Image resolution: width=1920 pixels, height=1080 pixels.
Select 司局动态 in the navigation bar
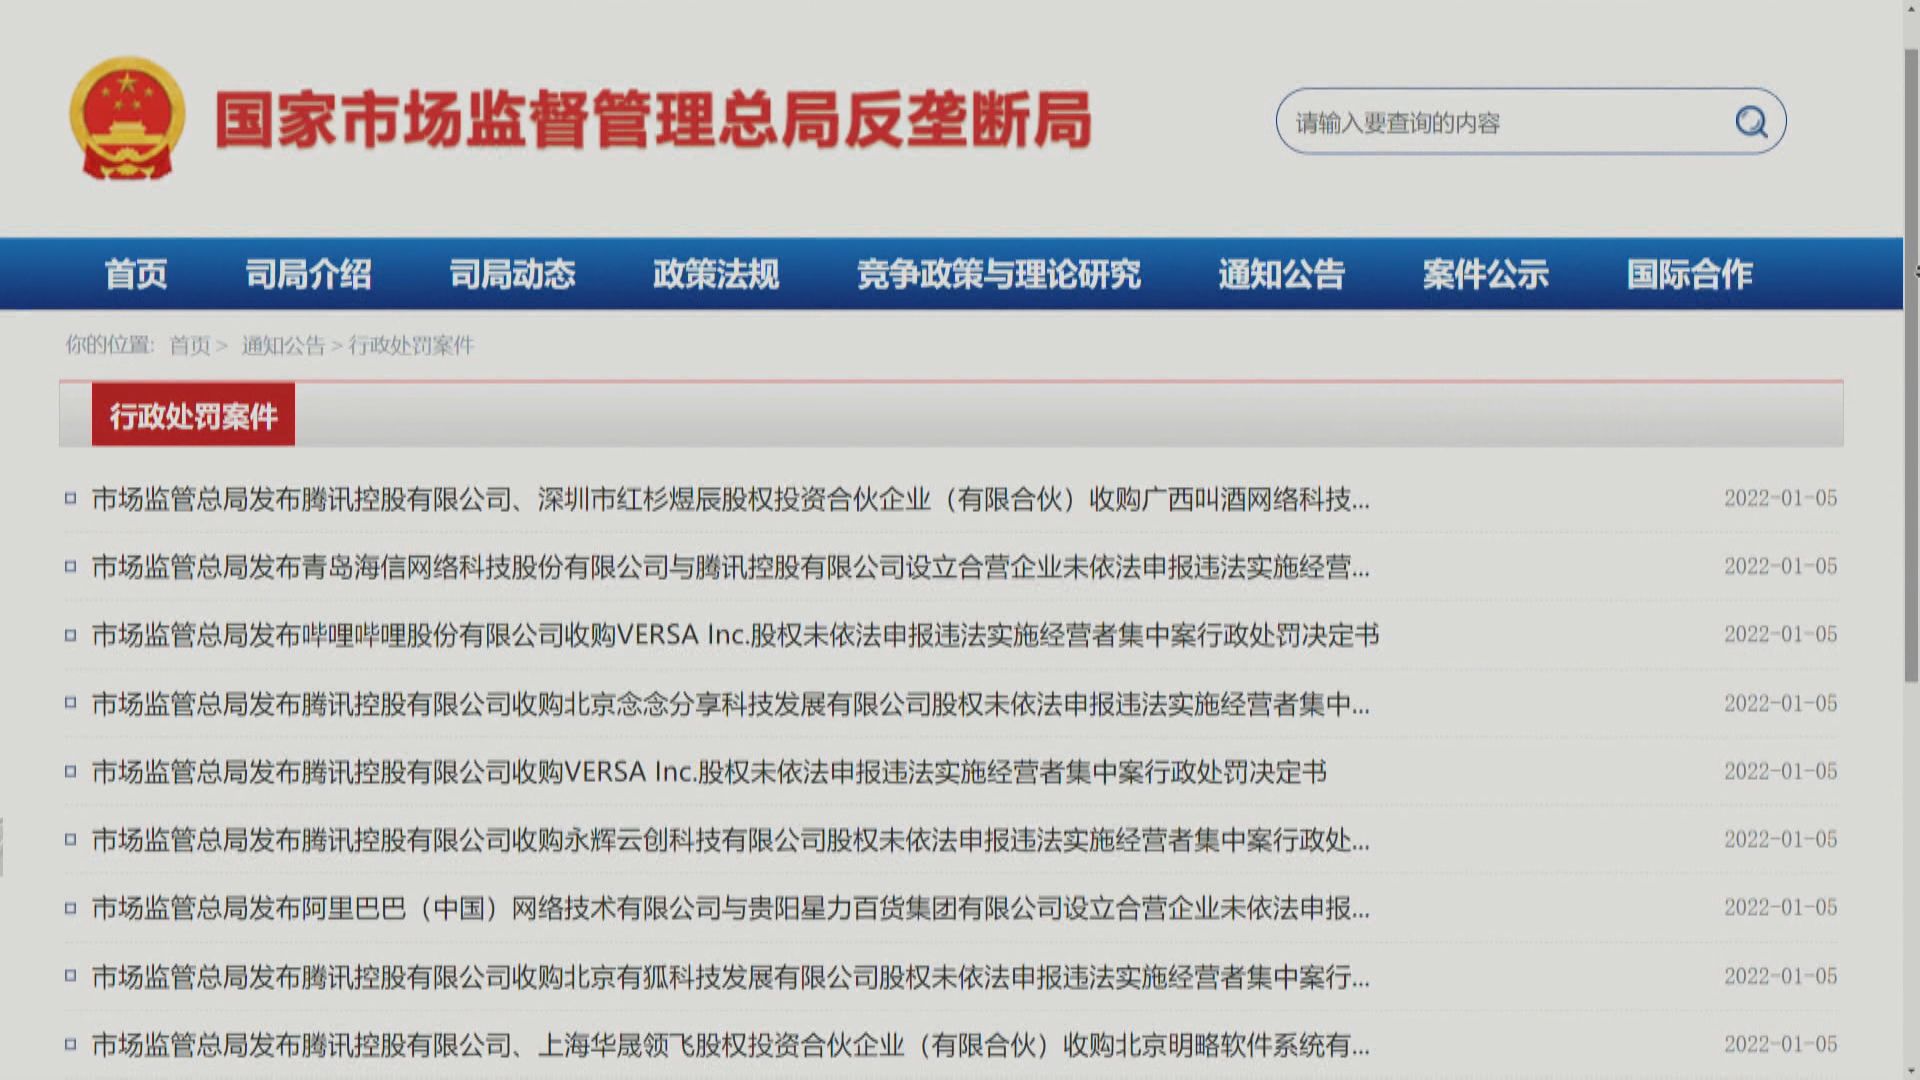pos(512,274)
